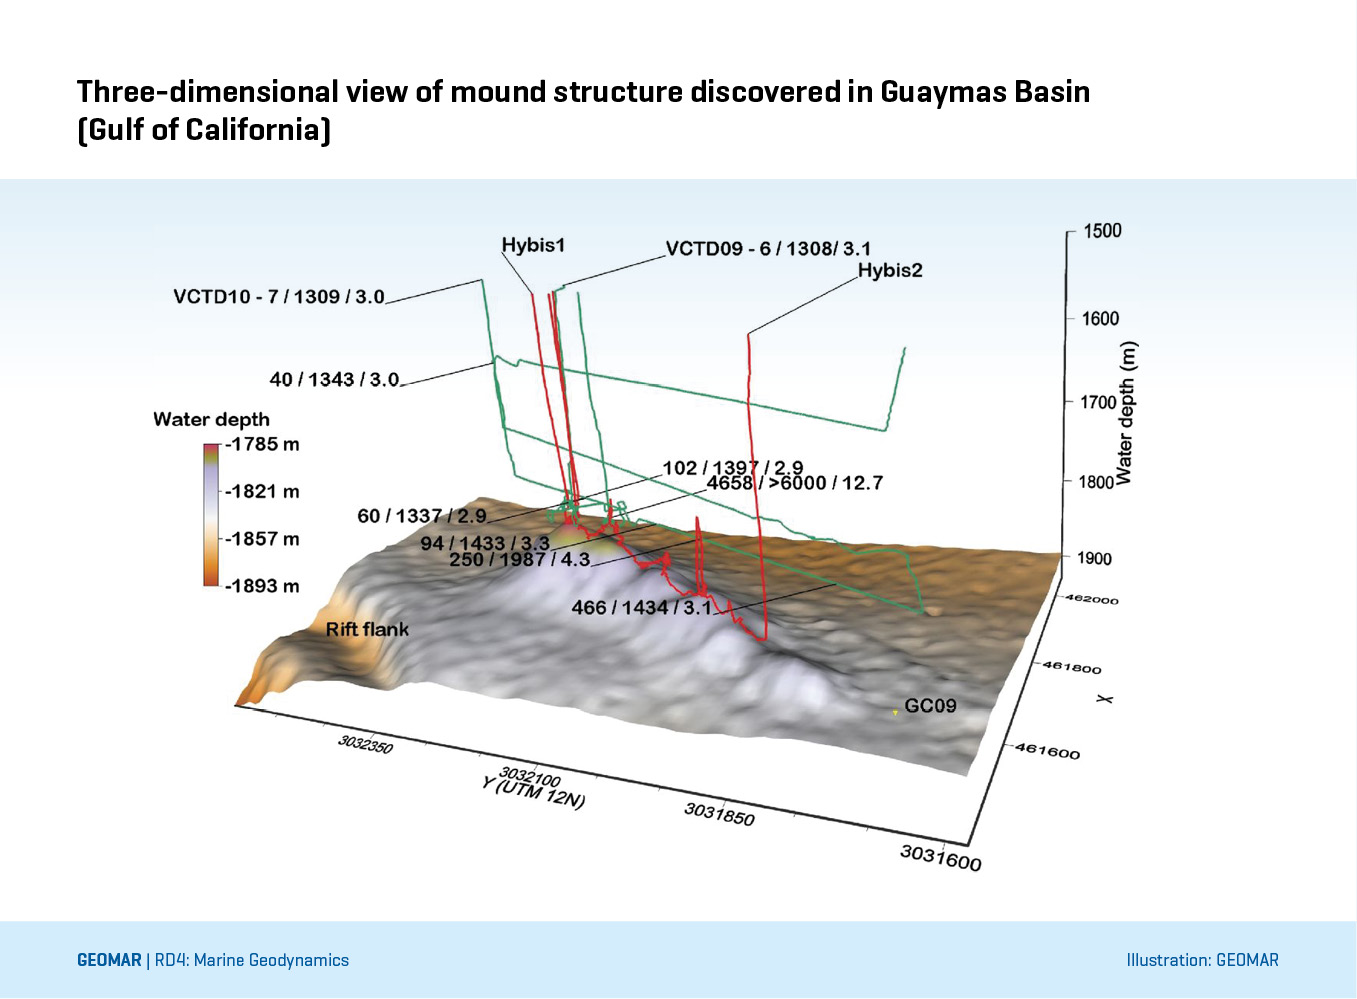Screen dimensions: 1357x999
Task: Click the Hybis2 label
Action: pos(889,270)
